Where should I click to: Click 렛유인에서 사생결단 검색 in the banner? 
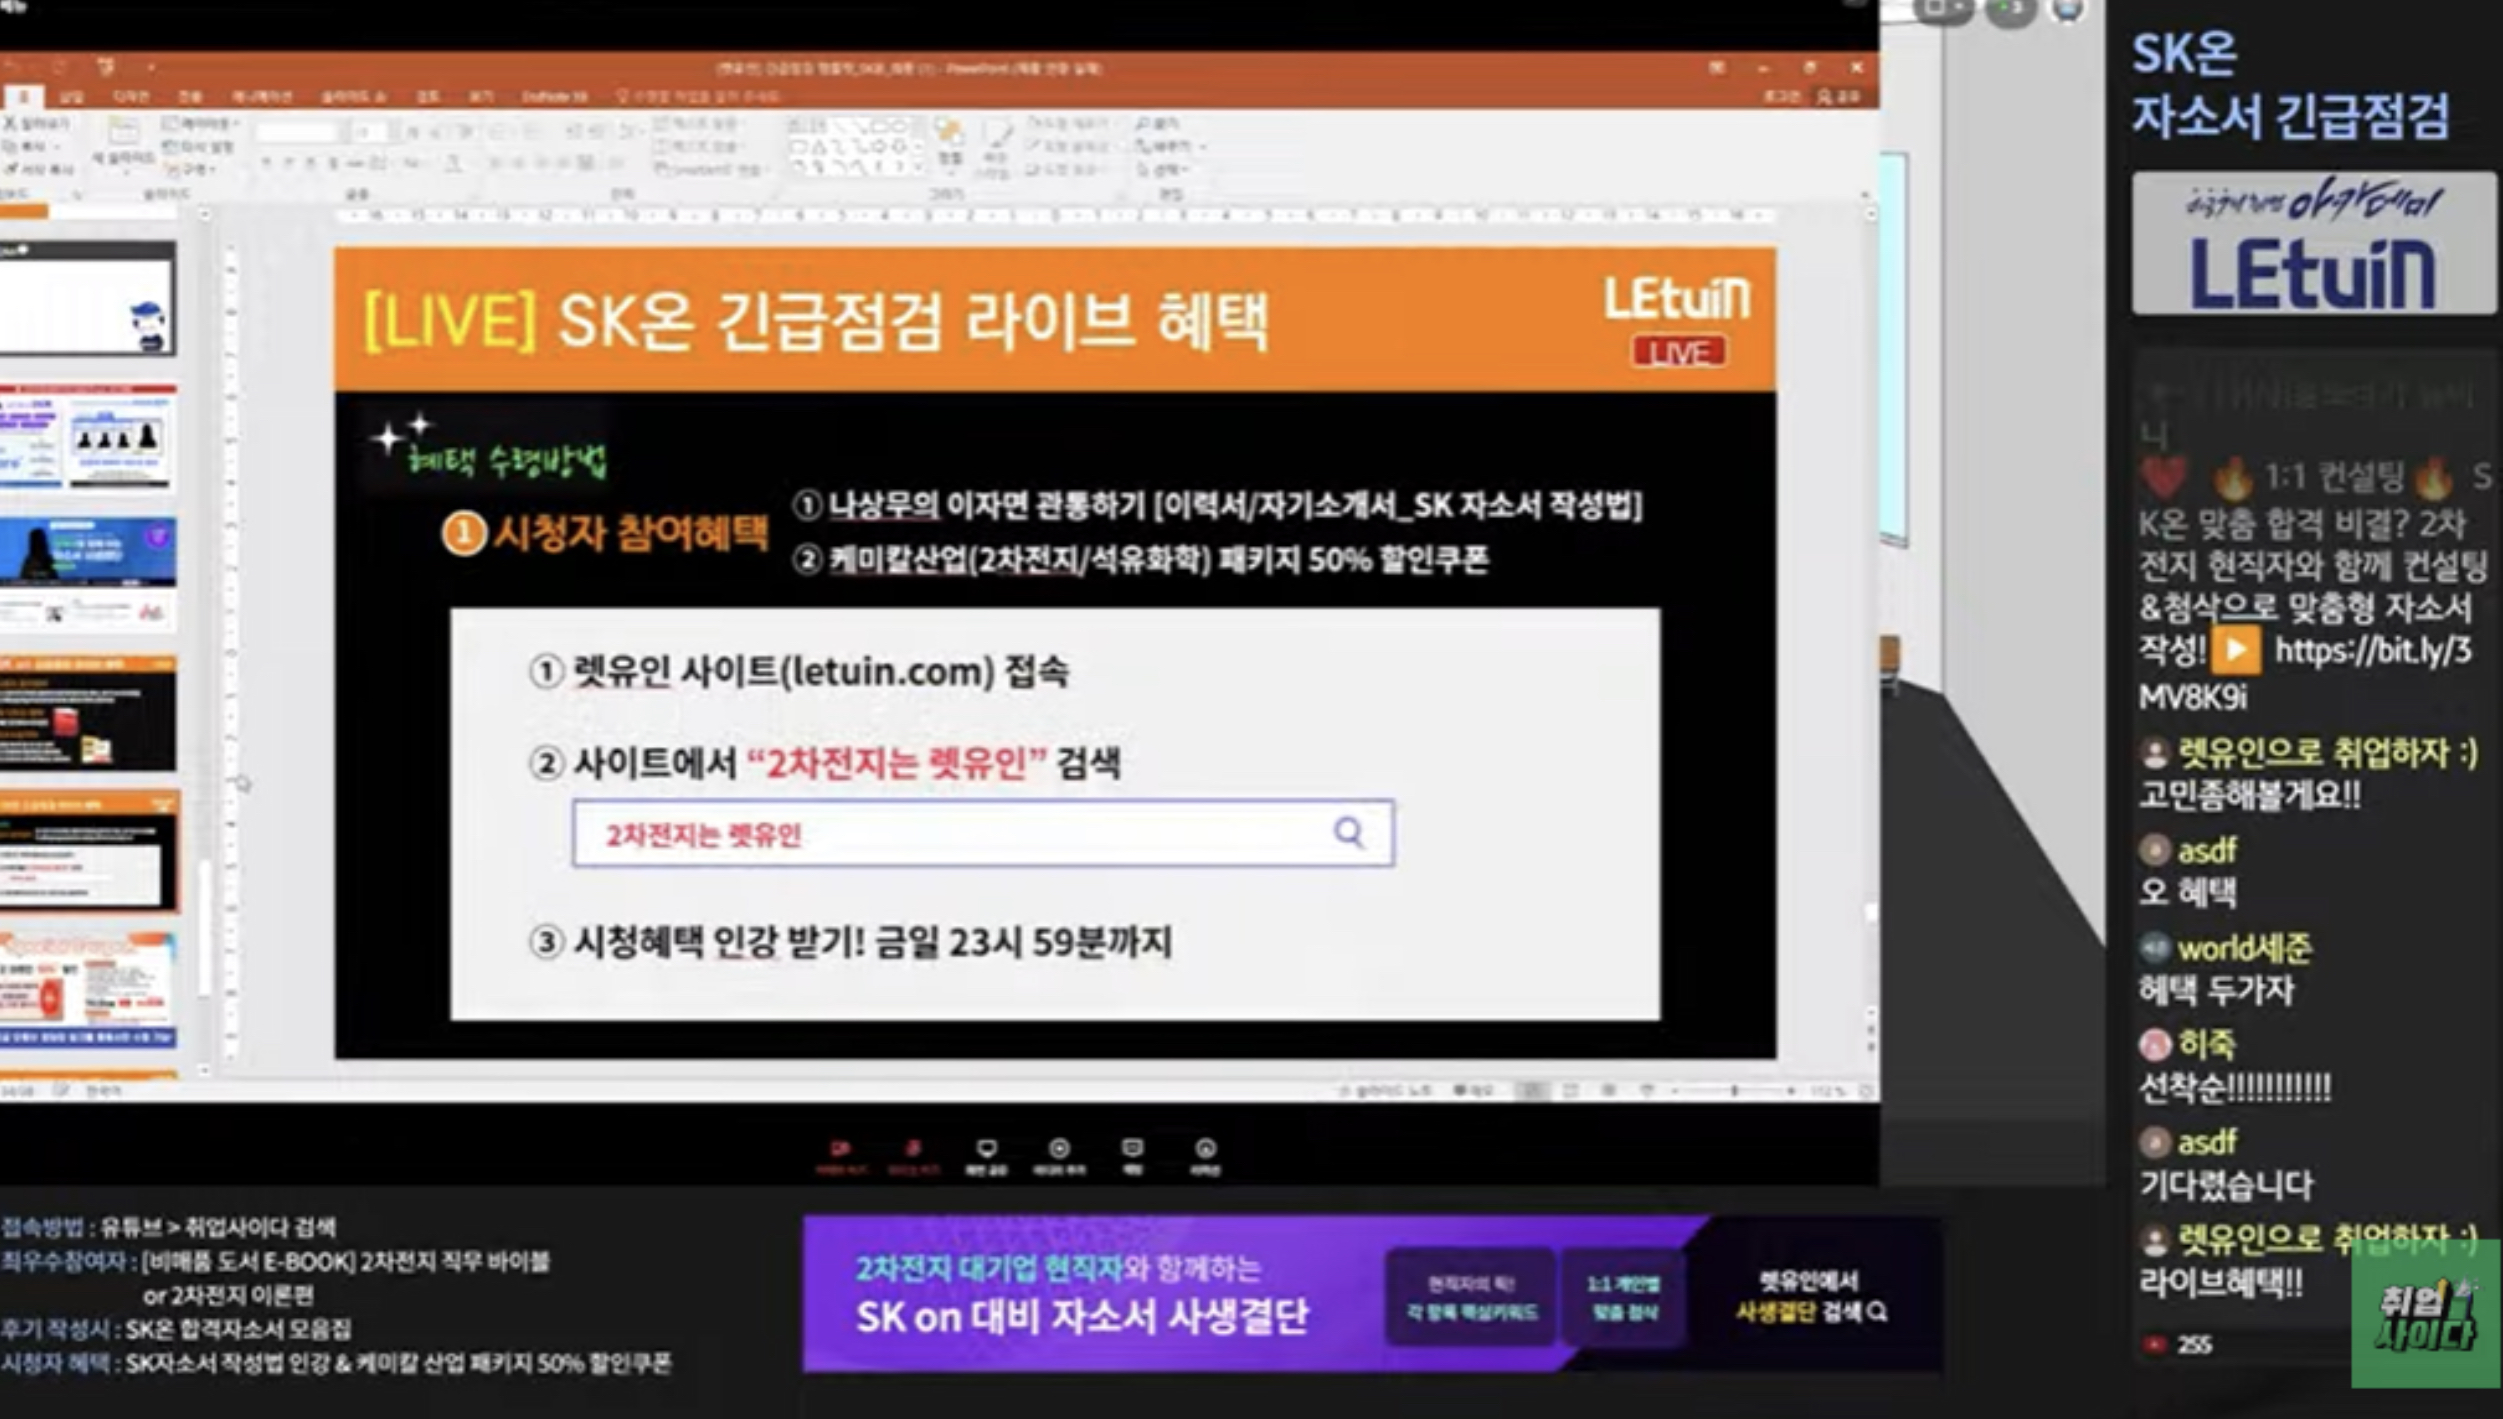(1809, 1297)
